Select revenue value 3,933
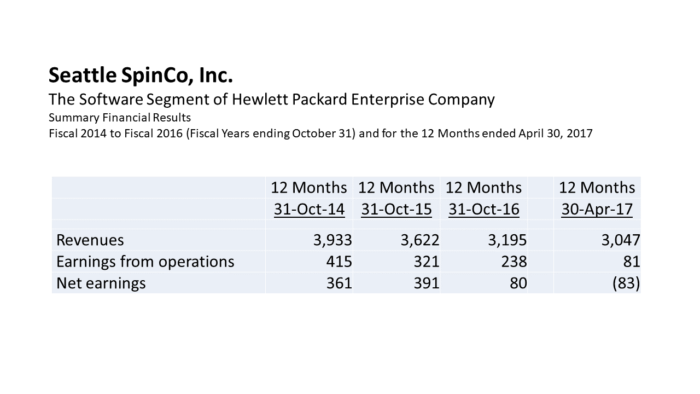The image size is (700, 394). (x=333, y=240)
